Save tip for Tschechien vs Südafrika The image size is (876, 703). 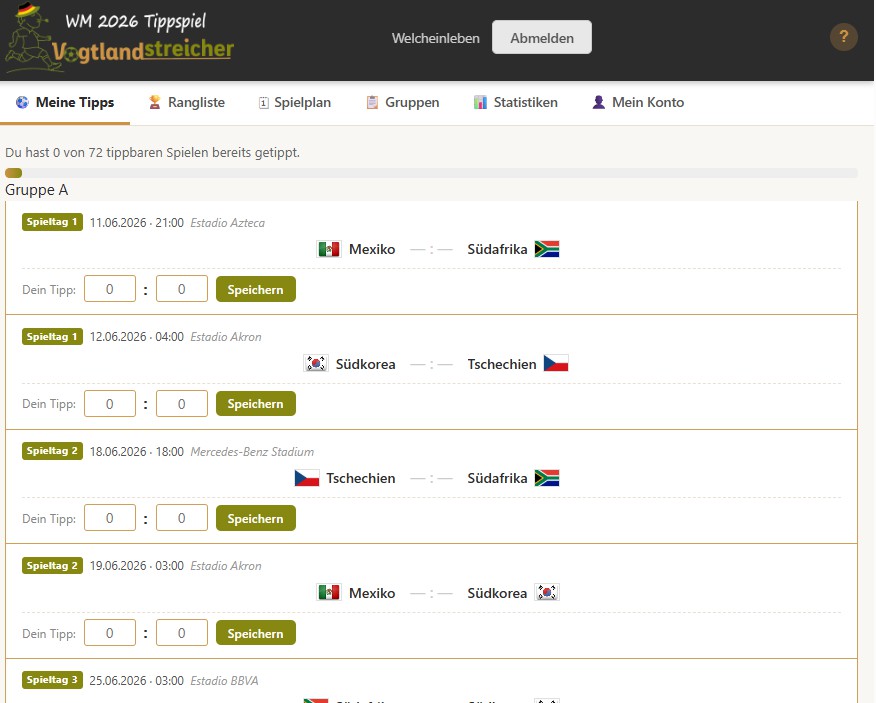point(256,519)
